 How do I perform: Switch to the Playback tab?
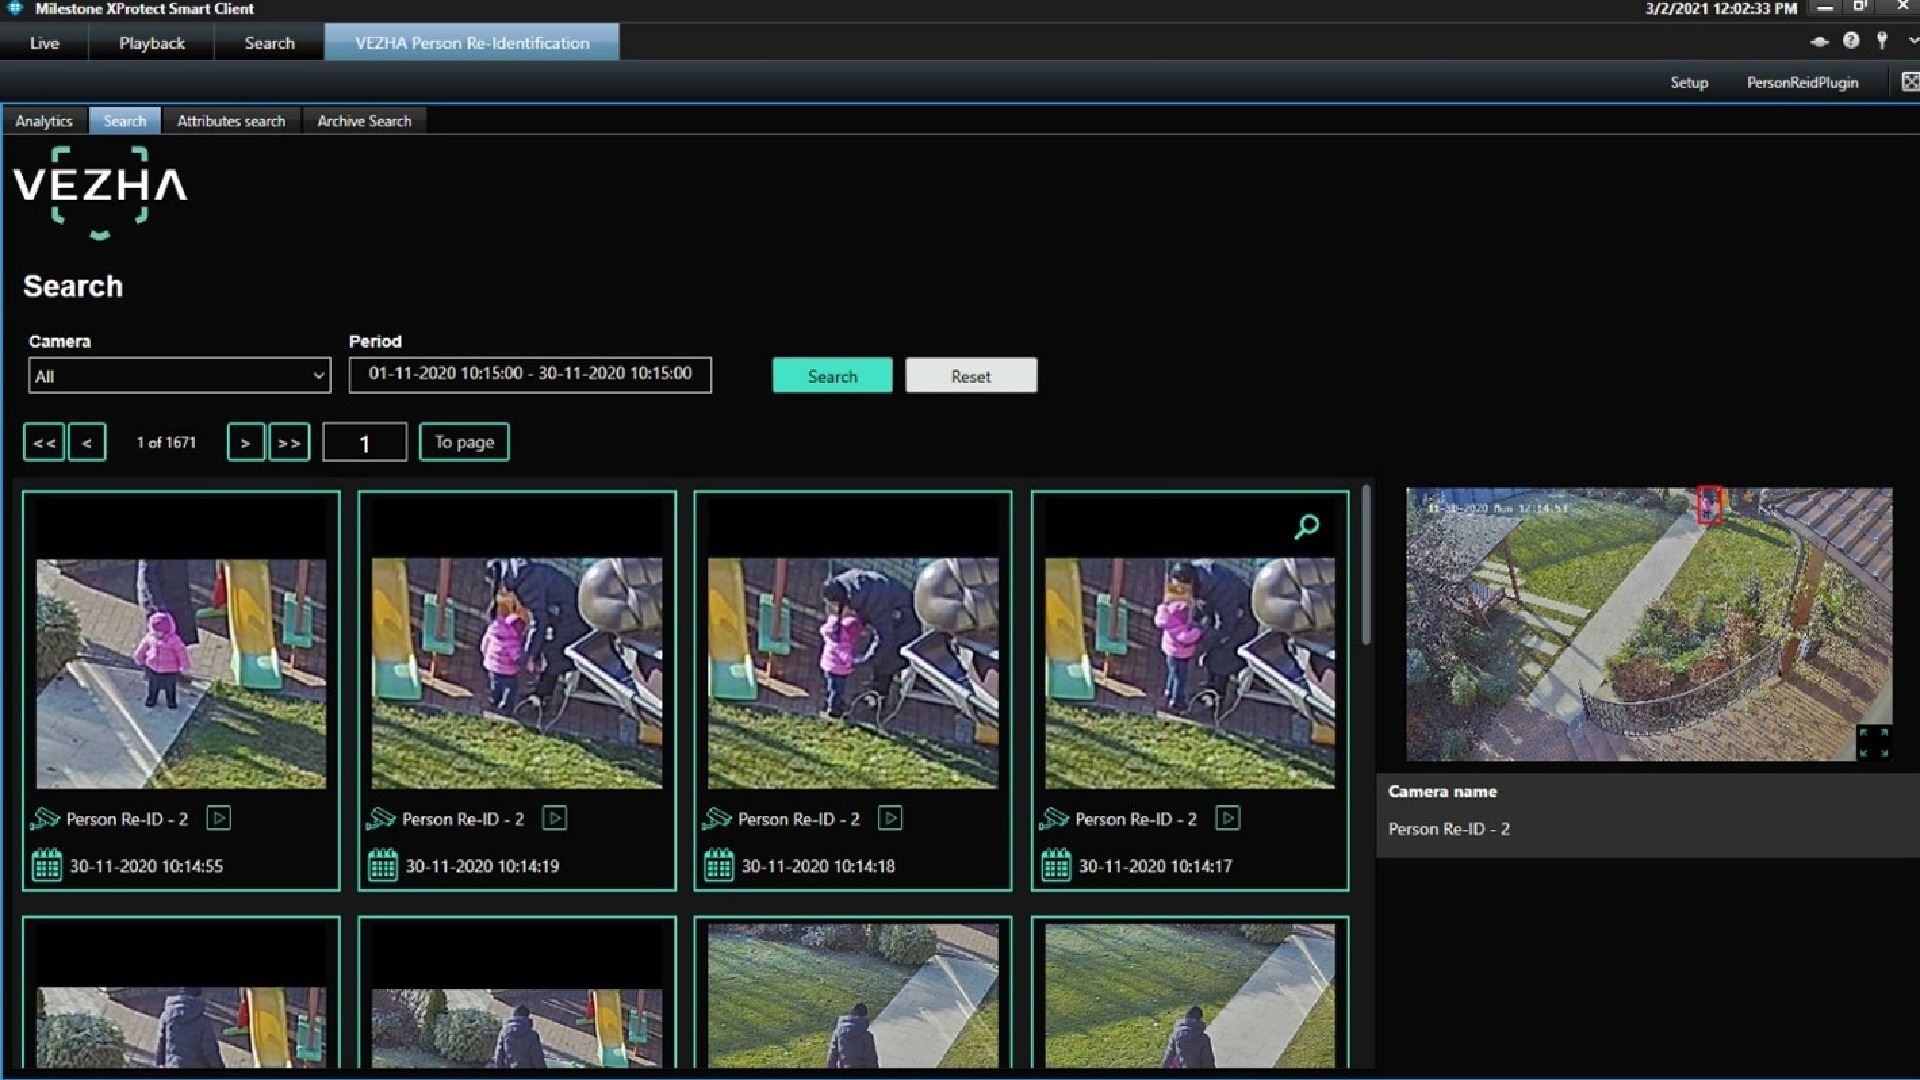[152, 43]
